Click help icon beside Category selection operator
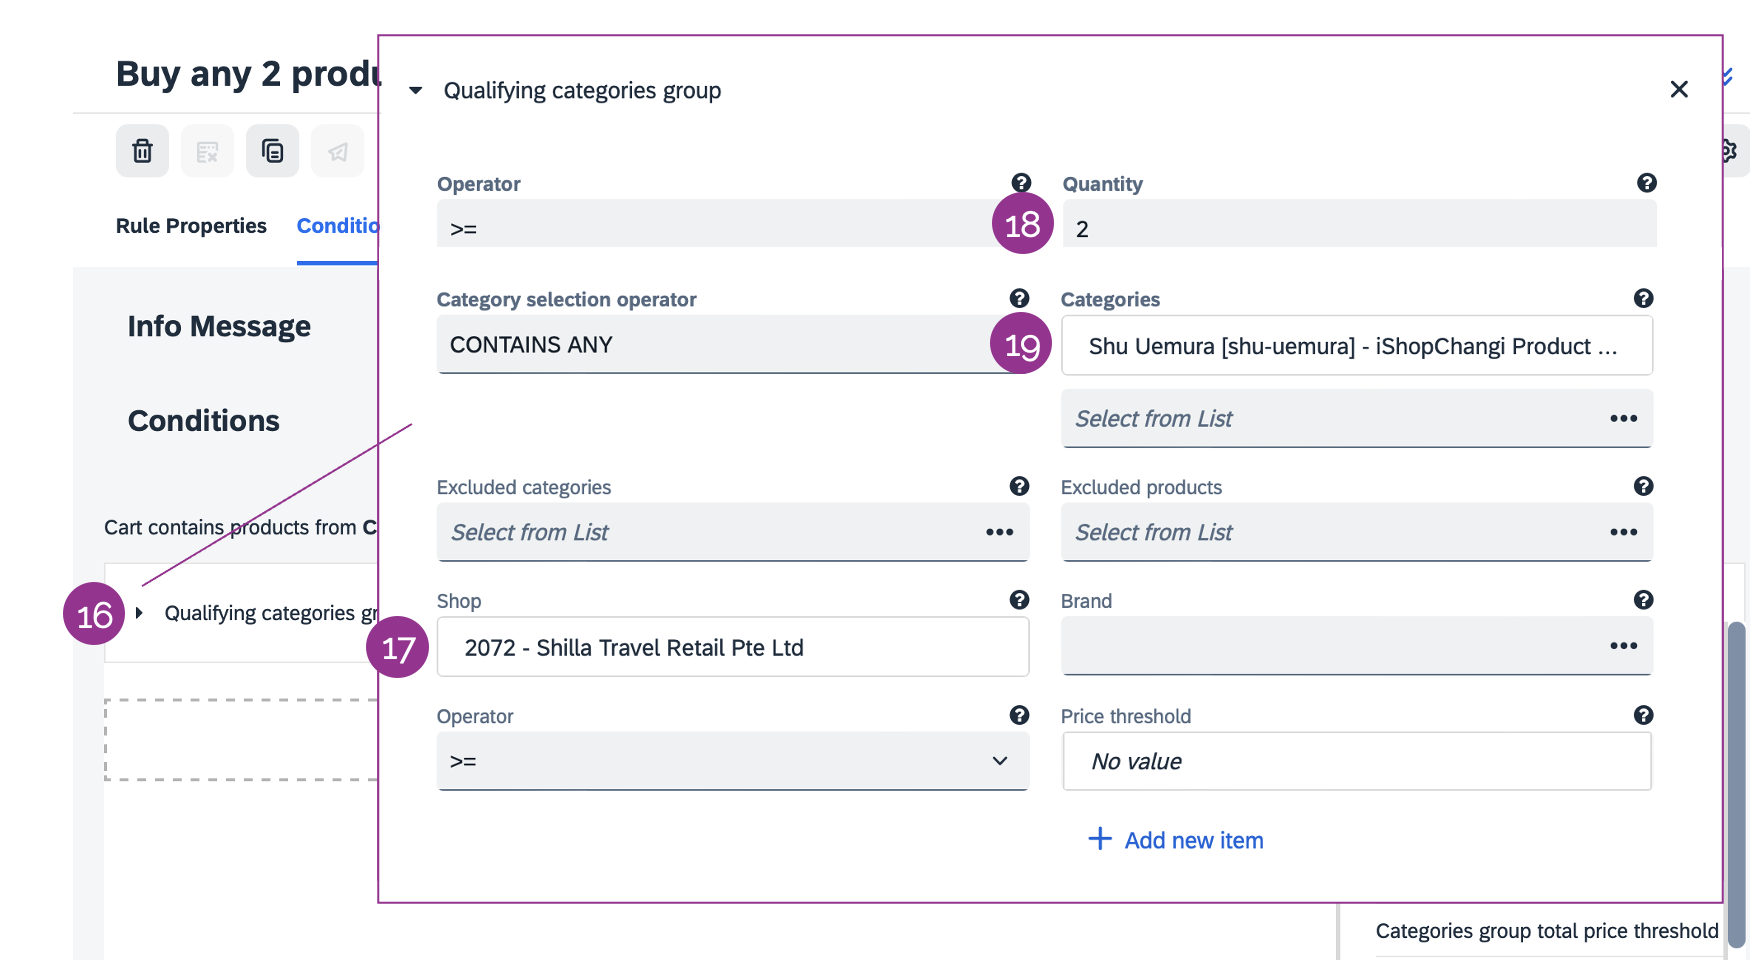The width and height of the screenshot is (1750, 960). (1019, 298)
